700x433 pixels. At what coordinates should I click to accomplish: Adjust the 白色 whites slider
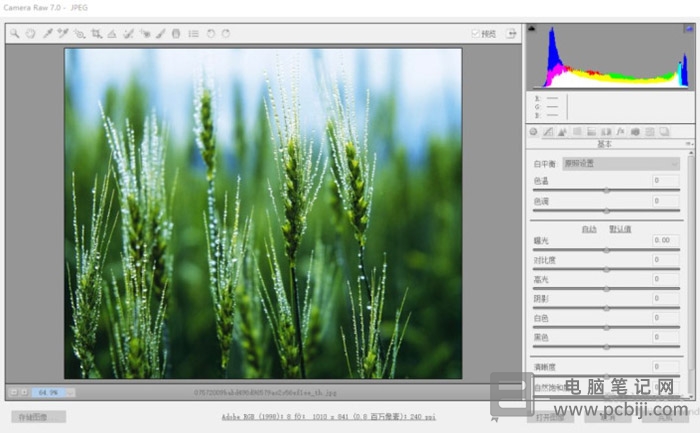(606, 328)
